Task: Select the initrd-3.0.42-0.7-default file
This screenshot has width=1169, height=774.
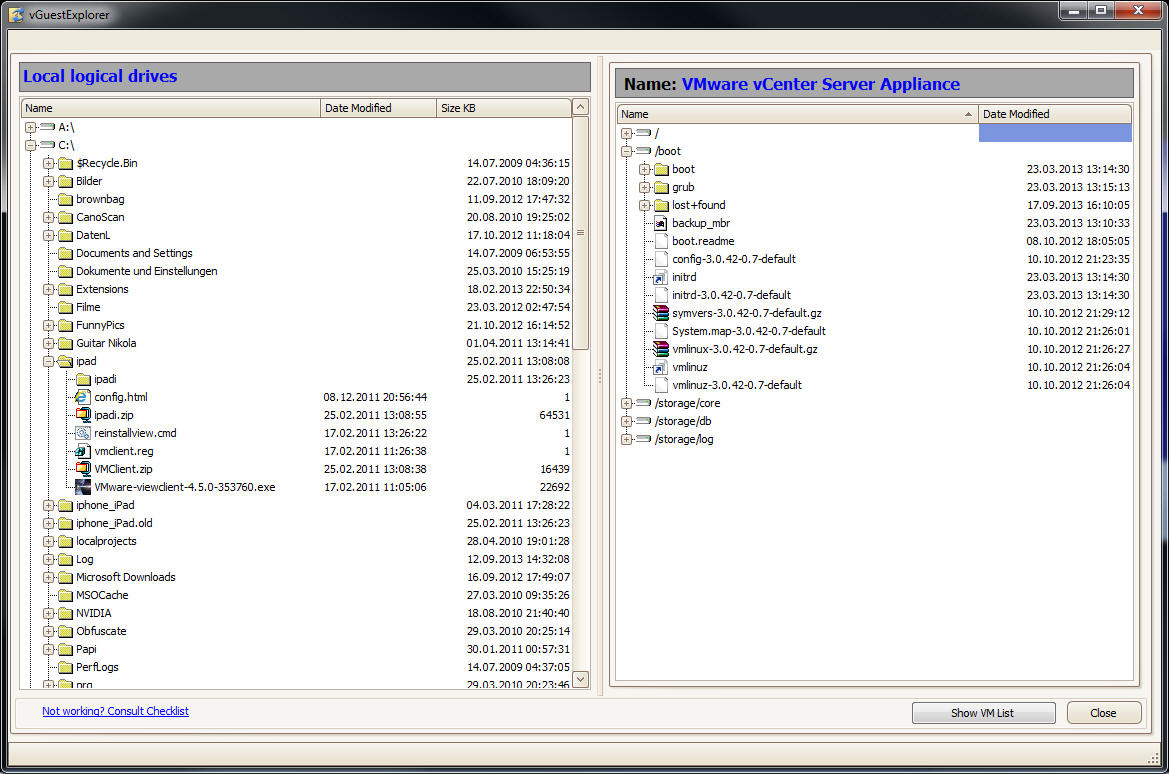Action: (x=731, y=295)
